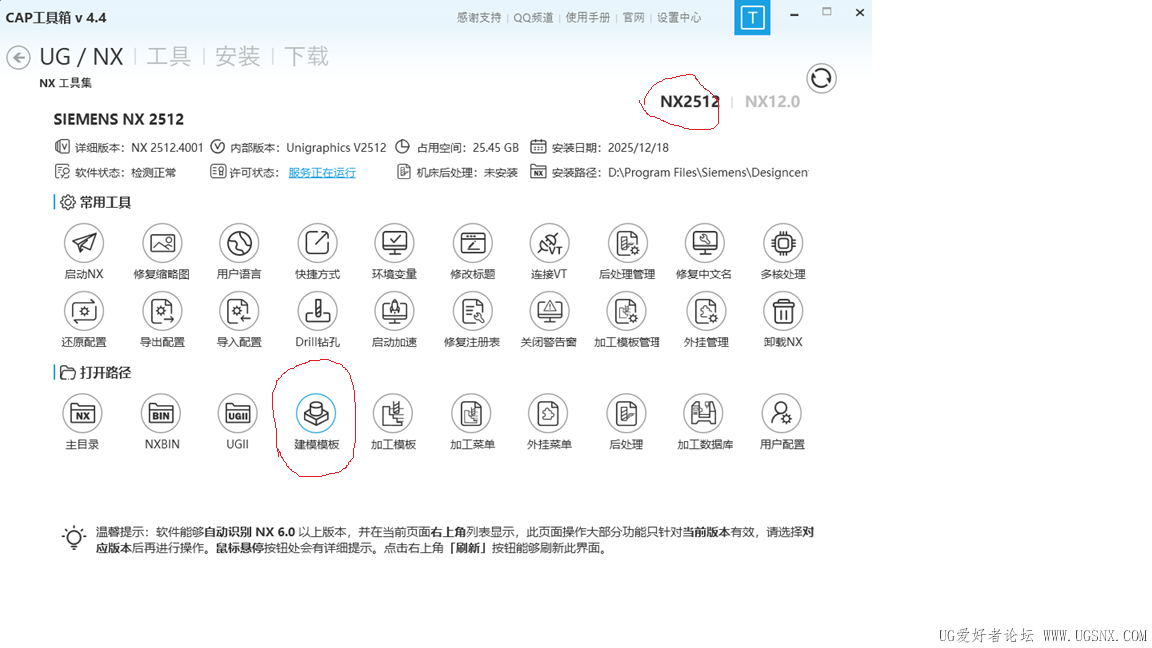Image resolution: width=1152 pixels, height=648 pixels.
Task: Click the refresh button at top right
Action: click(821, 78)
